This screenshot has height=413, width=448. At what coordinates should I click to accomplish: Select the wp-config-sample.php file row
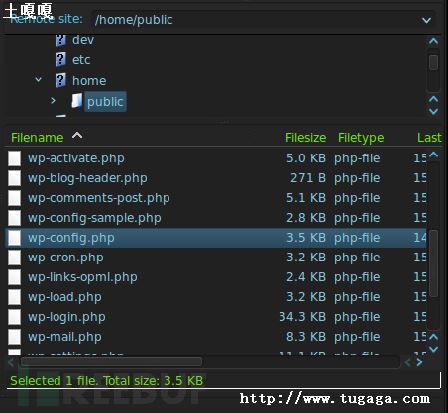(216, 218)
